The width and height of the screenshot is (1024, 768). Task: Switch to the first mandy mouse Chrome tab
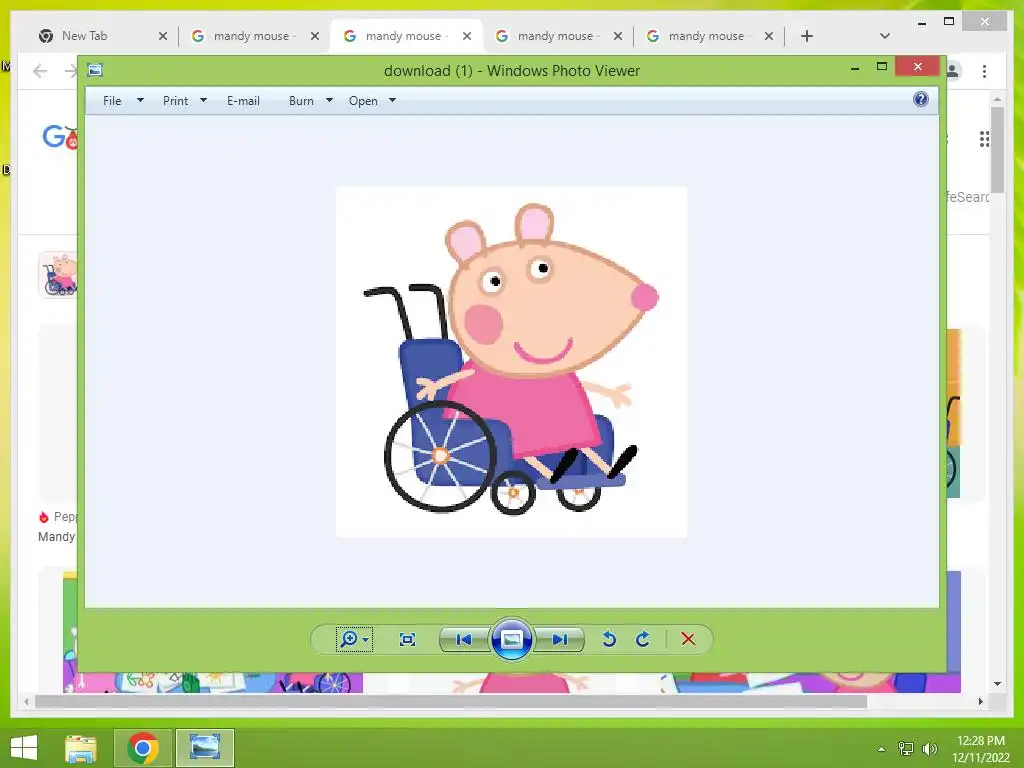[x=251, y=36]
